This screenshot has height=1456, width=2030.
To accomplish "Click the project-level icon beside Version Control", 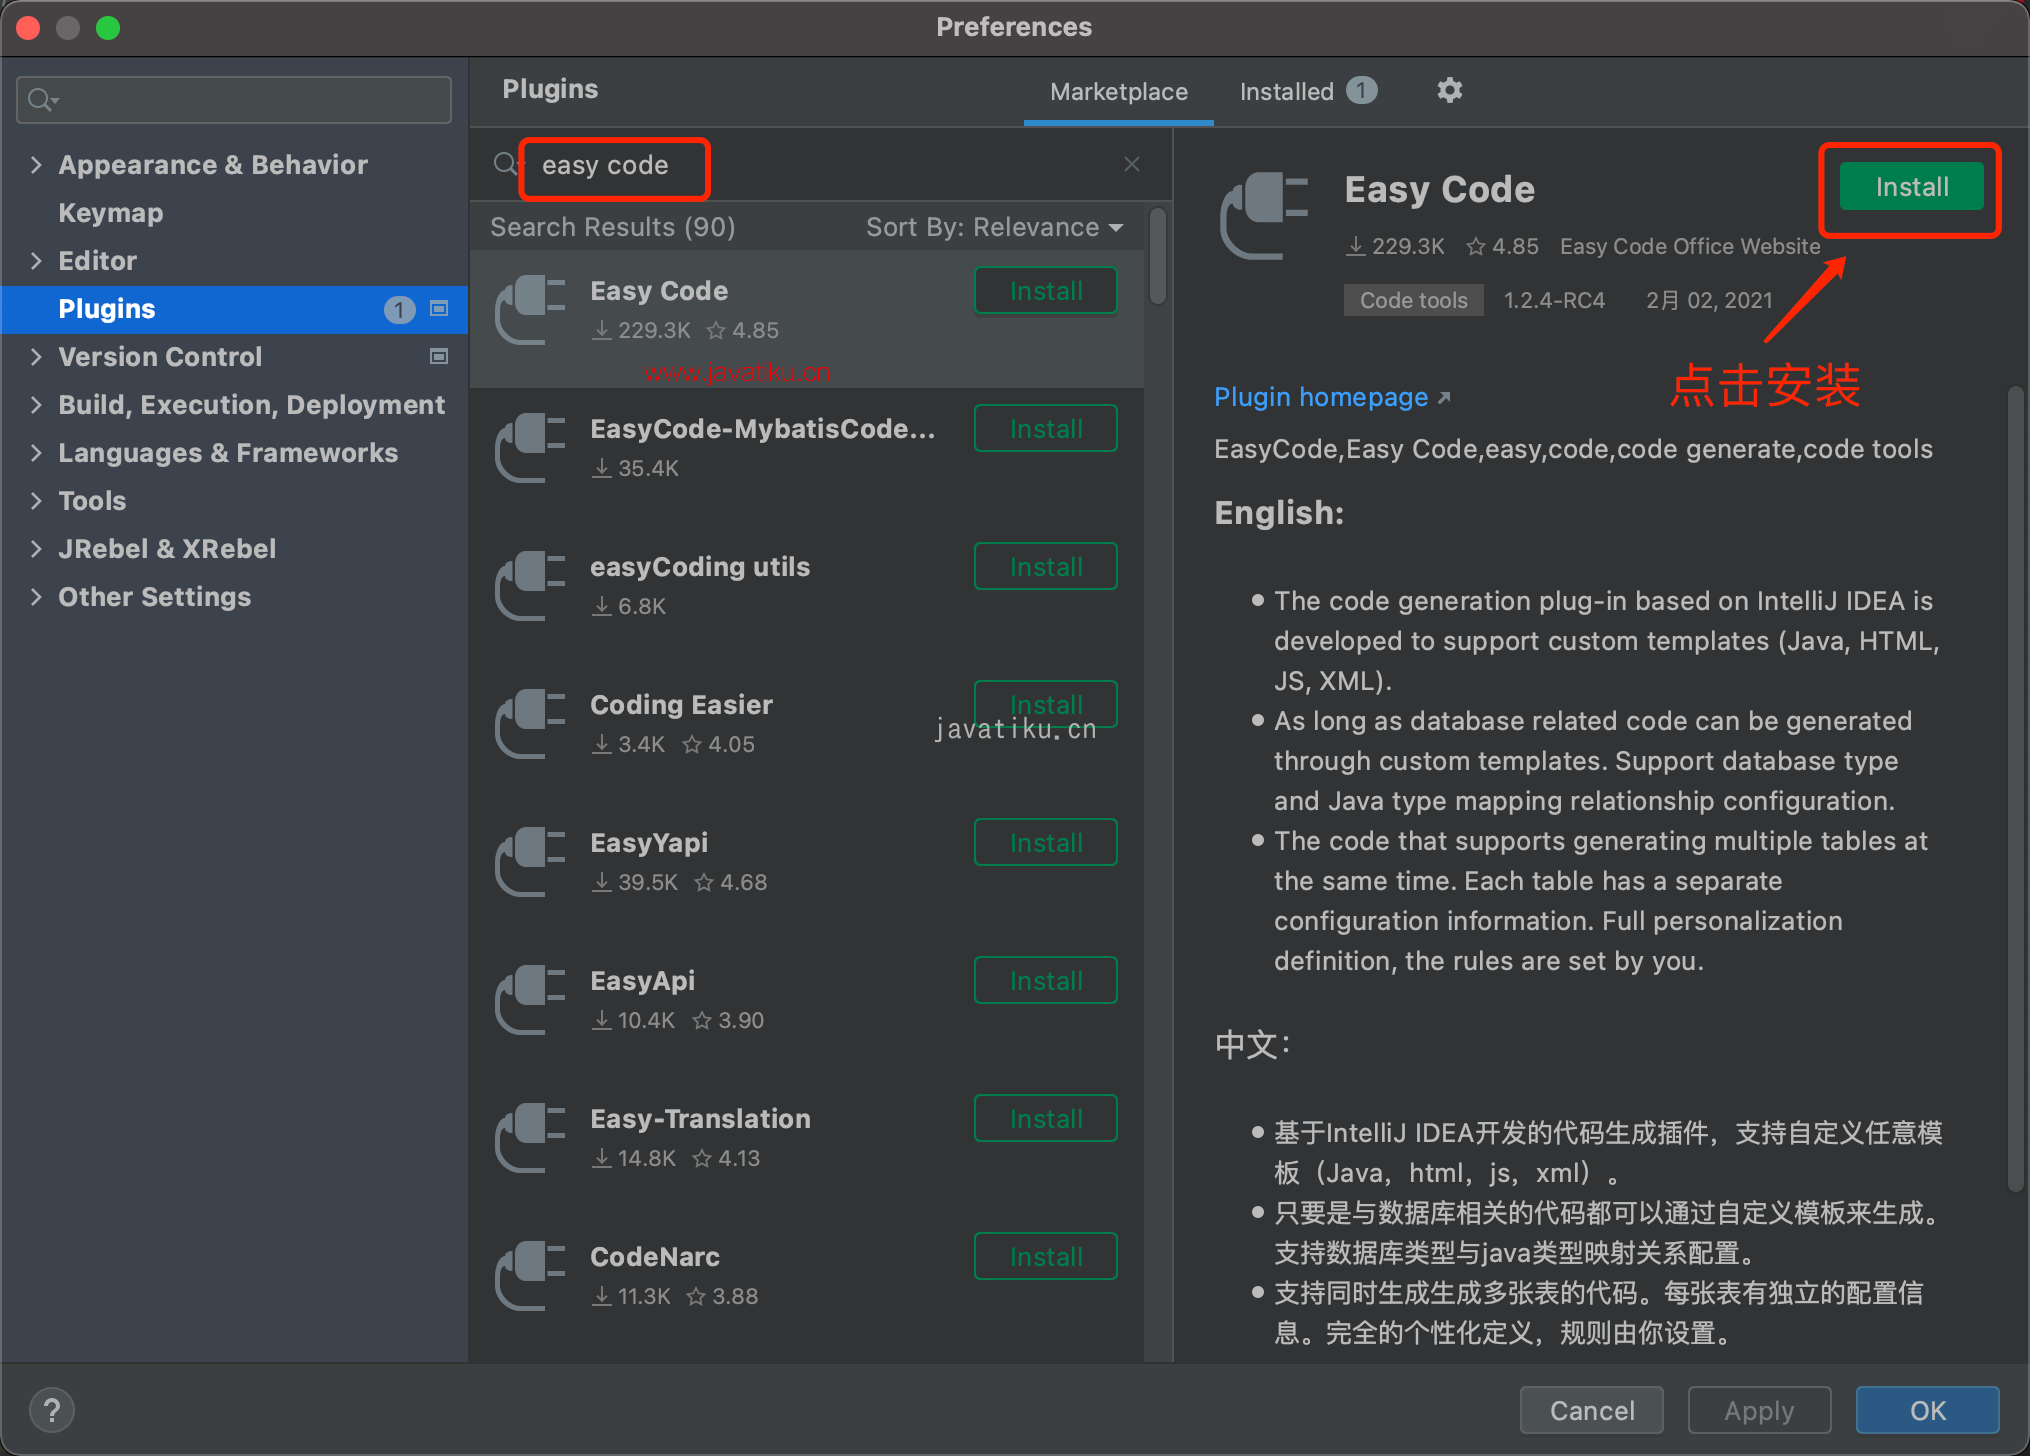I will click(438, 356).
